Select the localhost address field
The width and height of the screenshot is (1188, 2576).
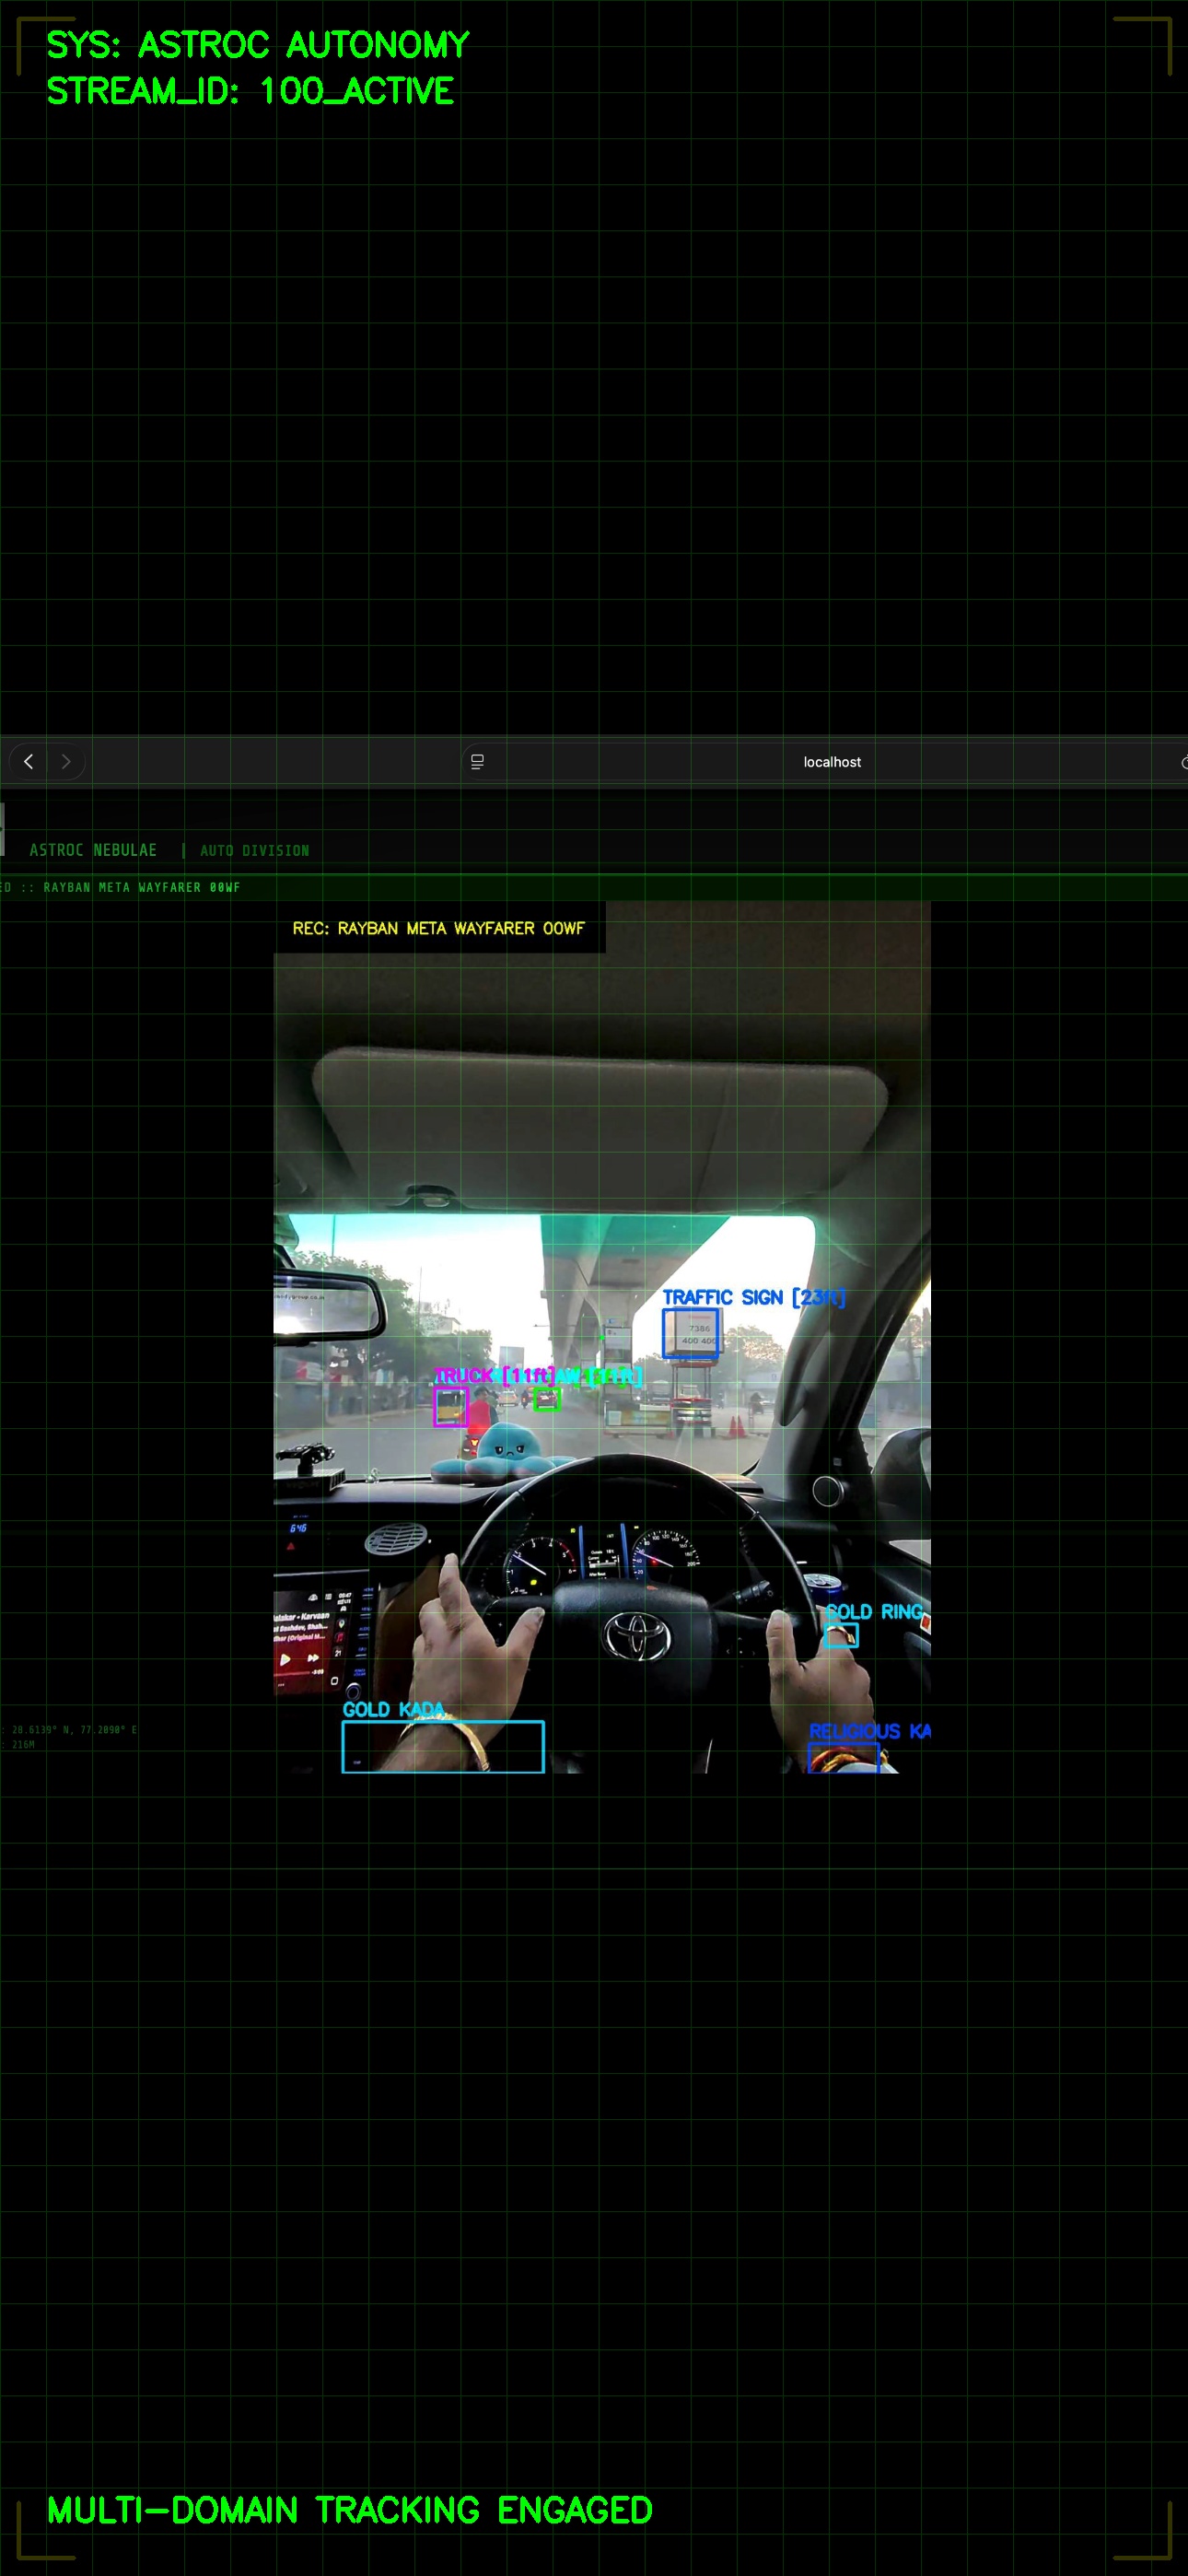tap(831, 762)
